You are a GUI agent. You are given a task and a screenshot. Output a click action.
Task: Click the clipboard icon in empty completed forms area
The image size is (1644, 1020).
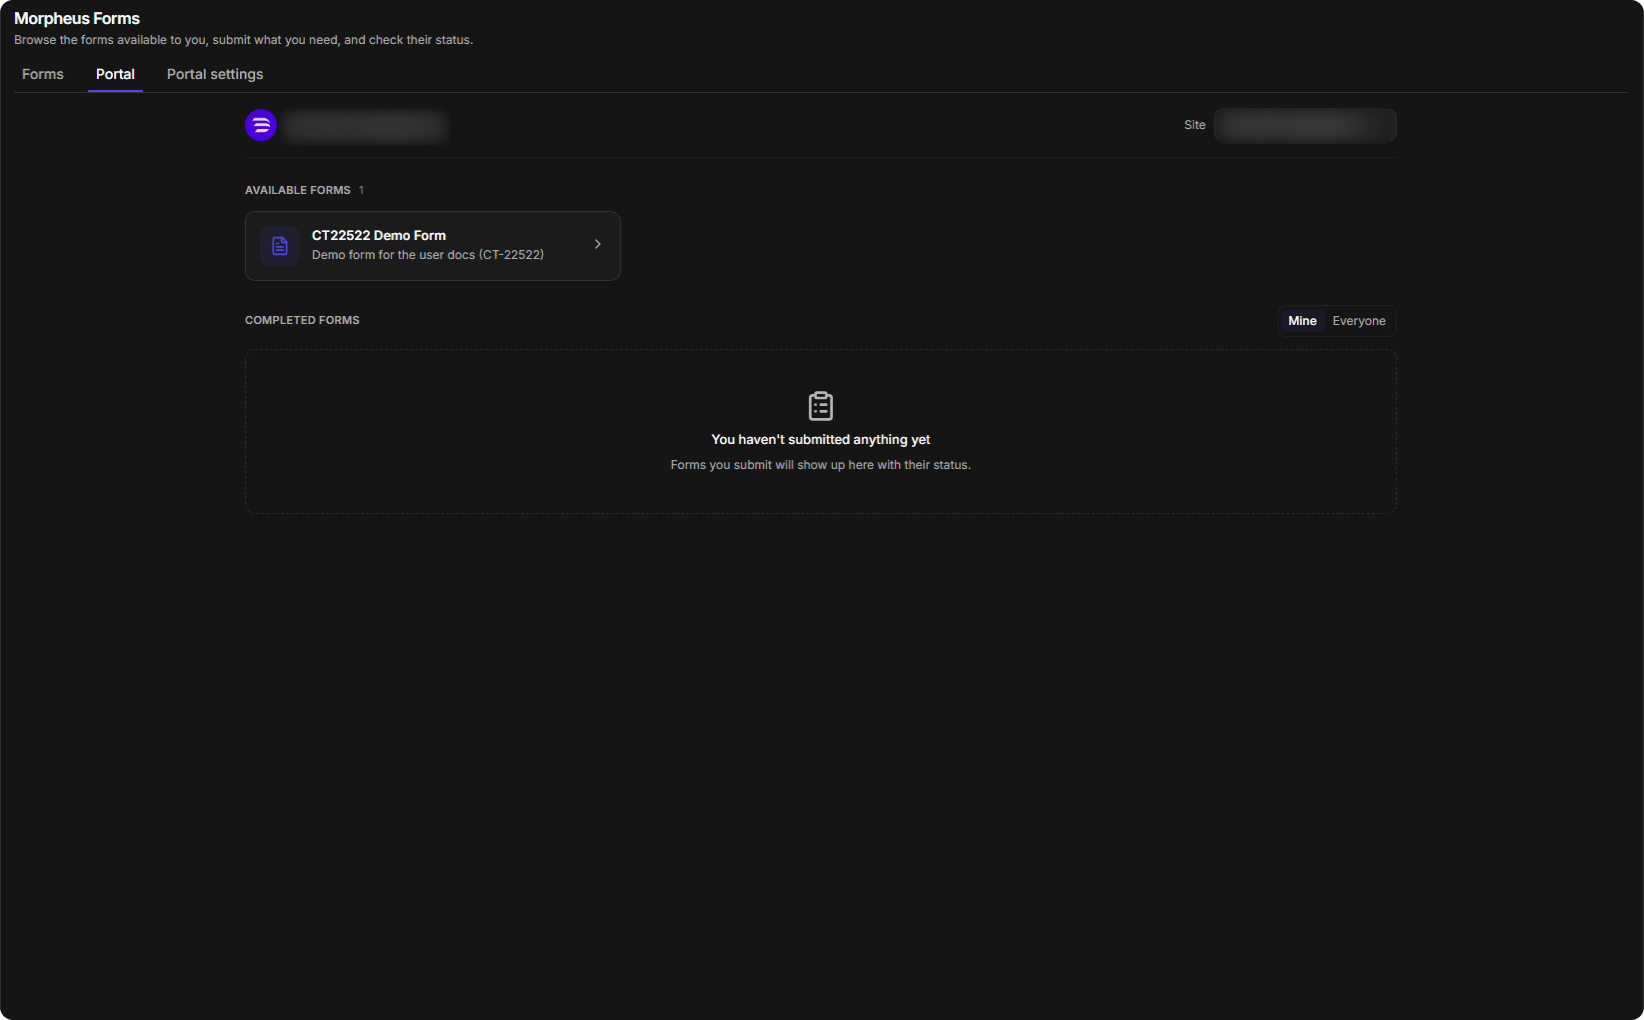click(821, 406)
